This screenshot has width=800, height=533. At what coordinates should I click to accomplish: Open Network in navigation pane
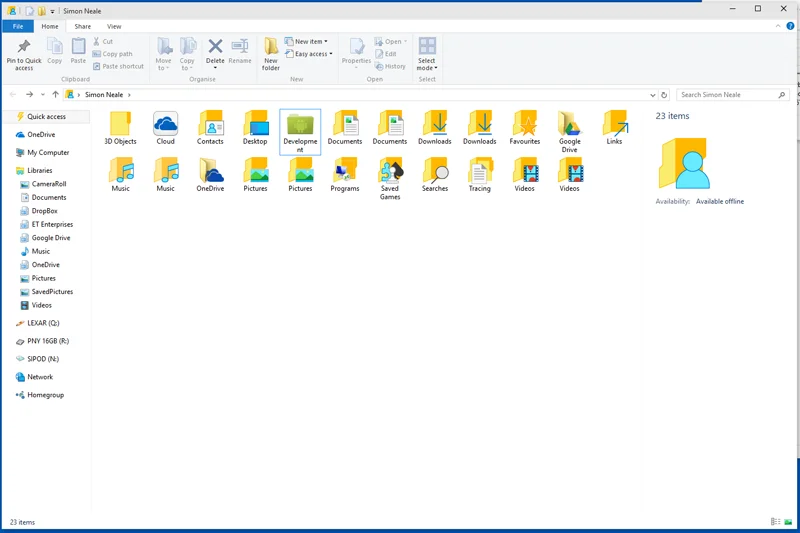tap(40, 377)
